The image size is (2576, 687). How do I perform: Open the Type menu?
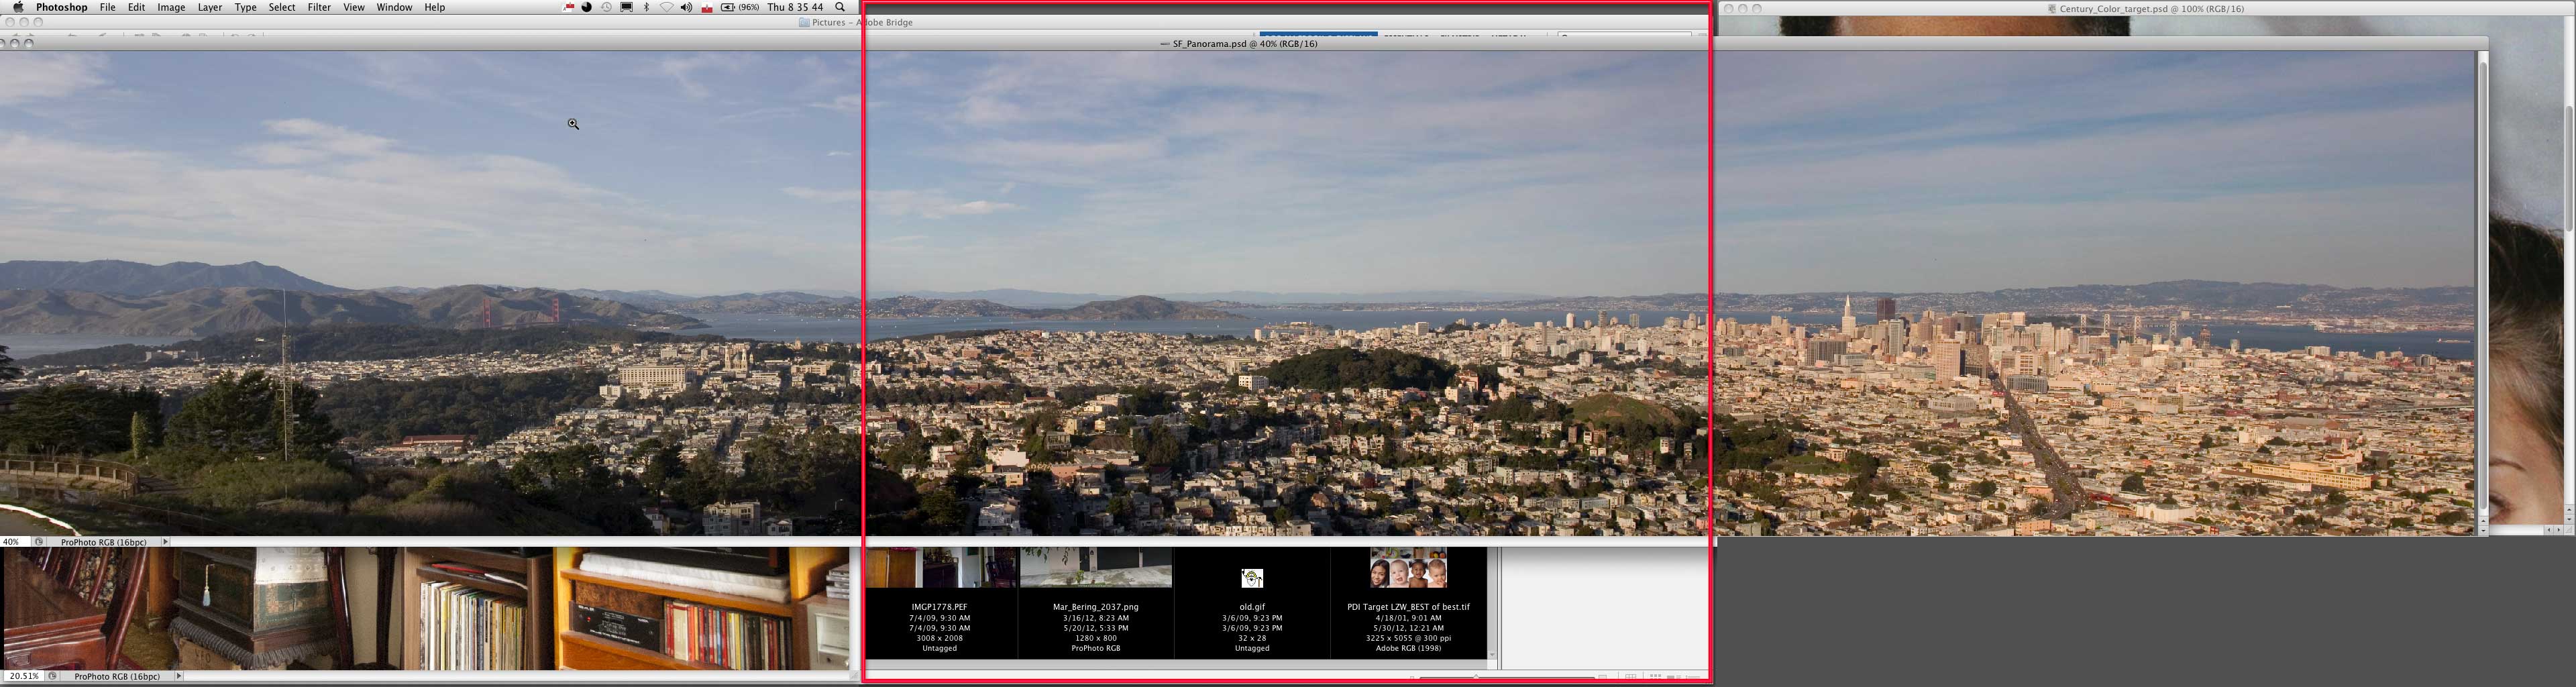point(245,7)
